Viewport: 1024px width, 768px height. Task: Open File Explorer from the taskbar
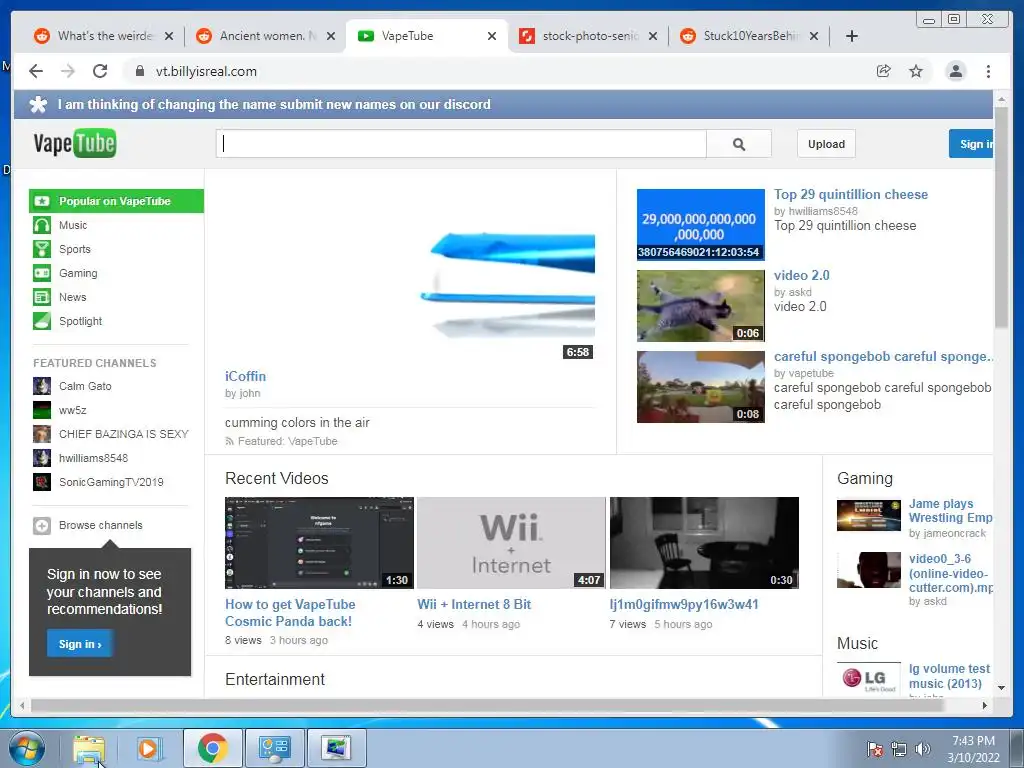pos(89,748)
